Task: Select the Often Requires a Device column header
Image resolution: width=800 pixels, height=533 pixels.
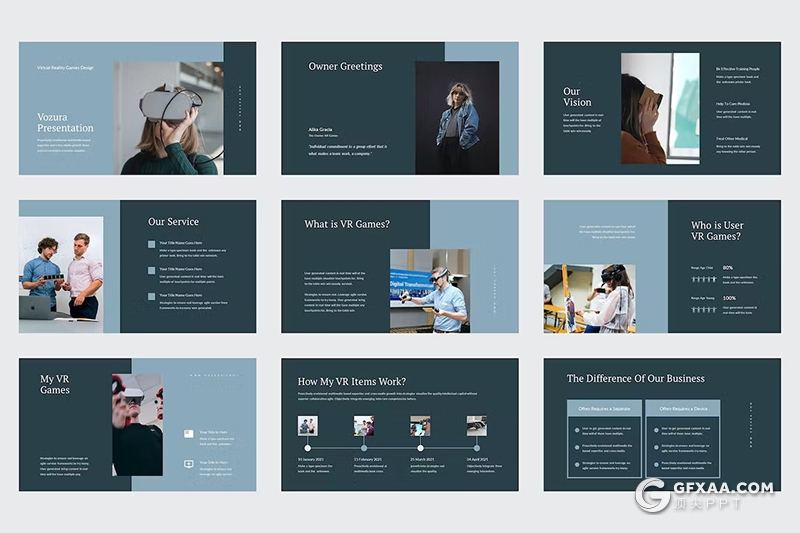Action: 682,408
